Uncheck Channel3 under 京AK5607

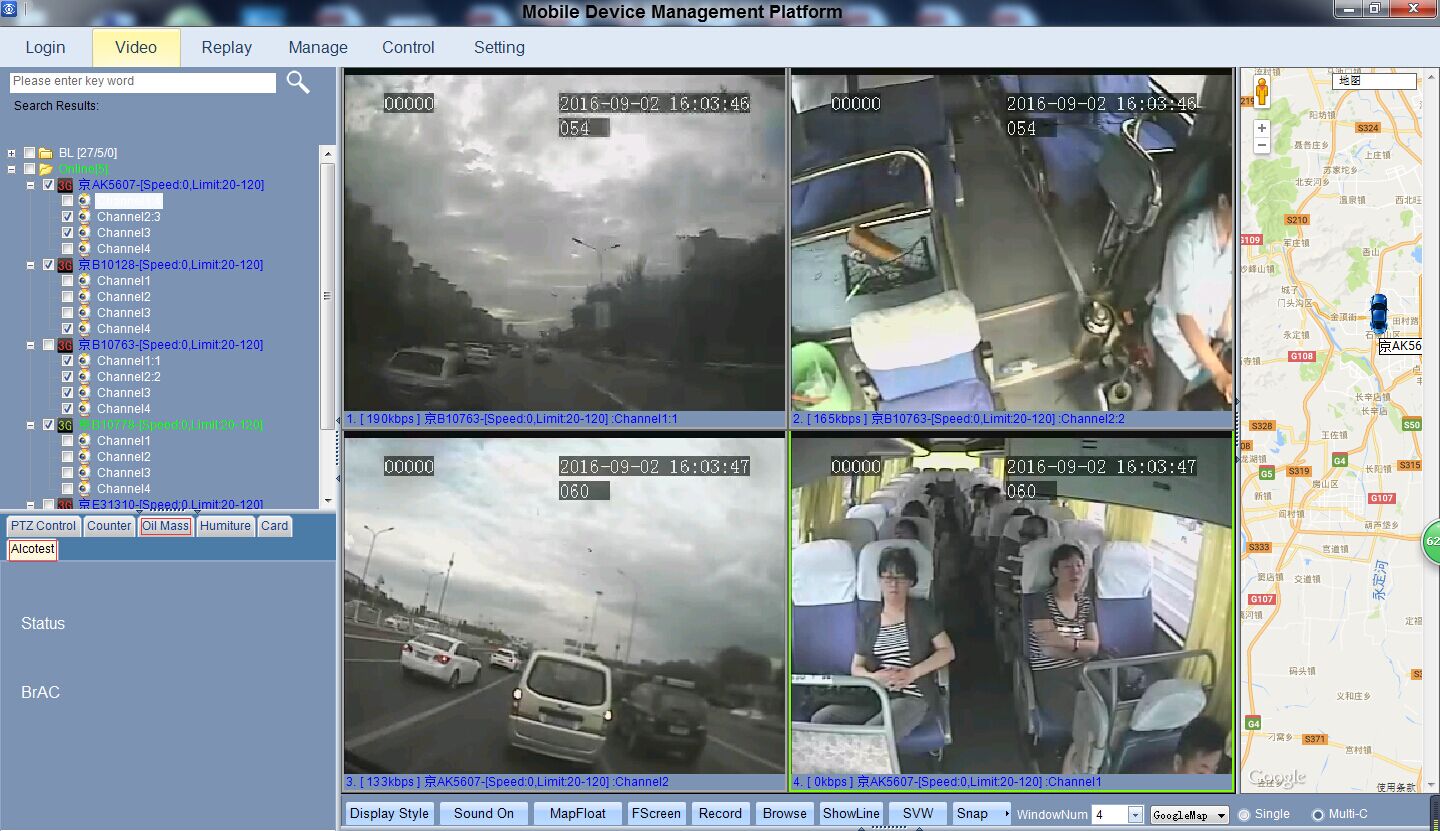67,233
